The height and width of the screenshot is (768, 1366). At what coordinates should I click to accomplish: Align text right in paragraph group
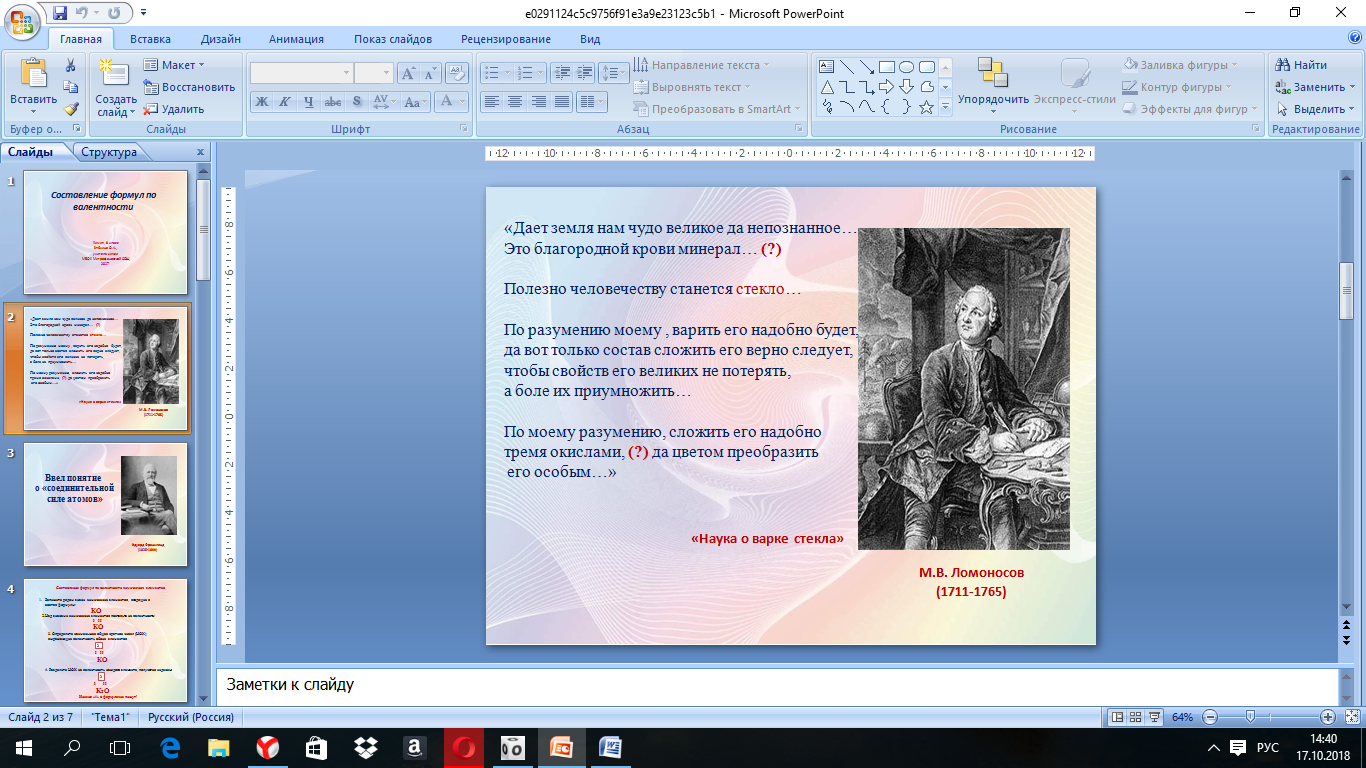[x=538, y=102]
